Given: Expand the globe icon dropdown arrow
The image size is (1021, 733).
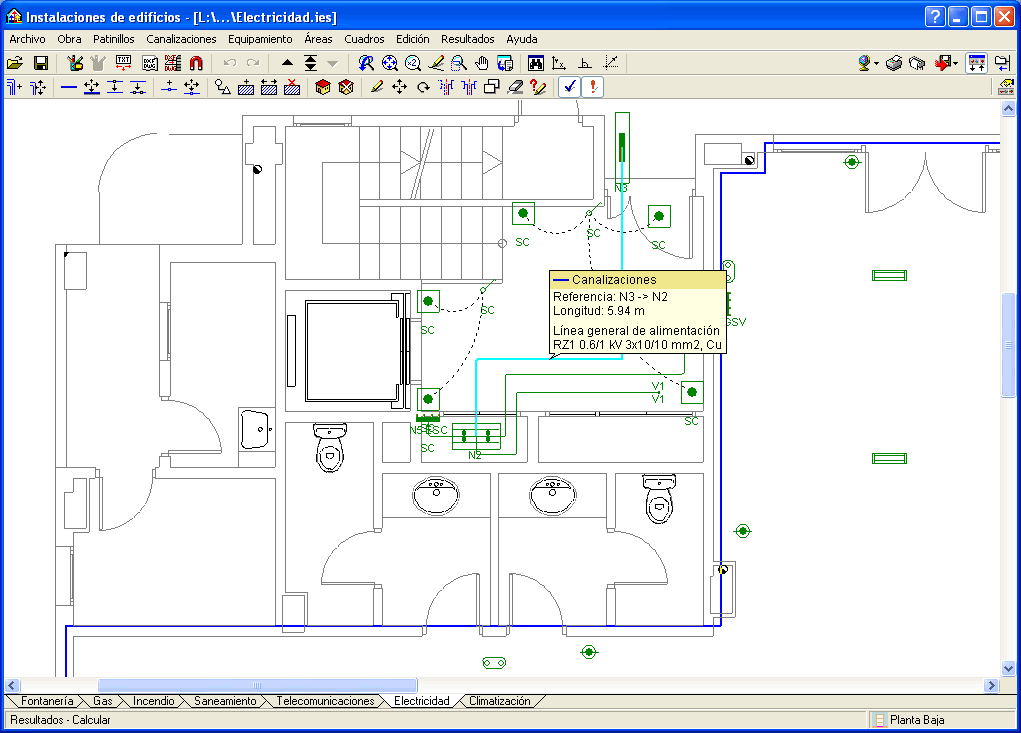Looking at the screenshot, I should pos(877,63).
